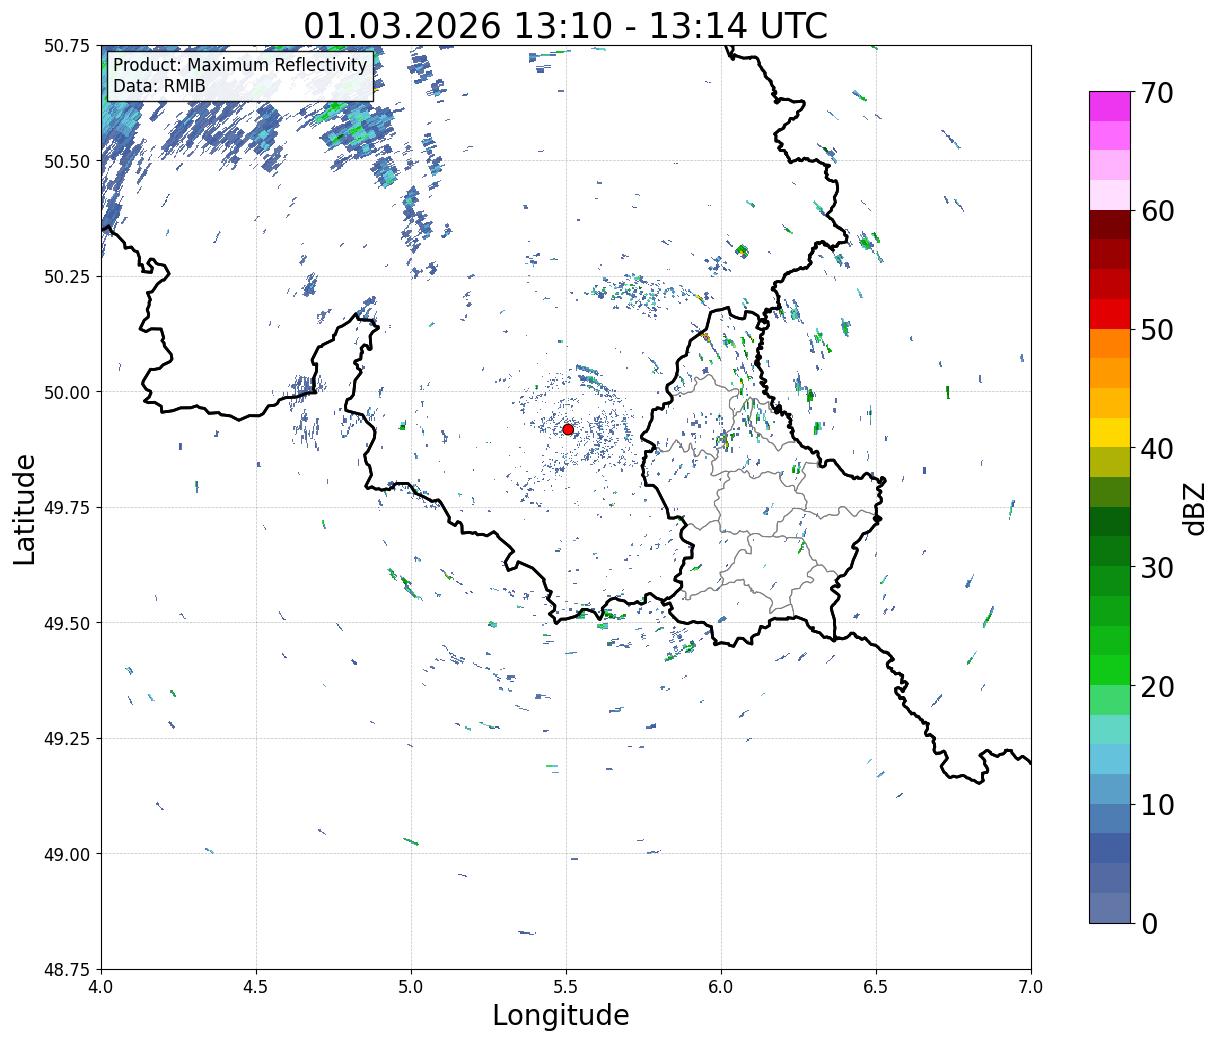Click the colorbar tick label '30'

[x=1157, y=568]
